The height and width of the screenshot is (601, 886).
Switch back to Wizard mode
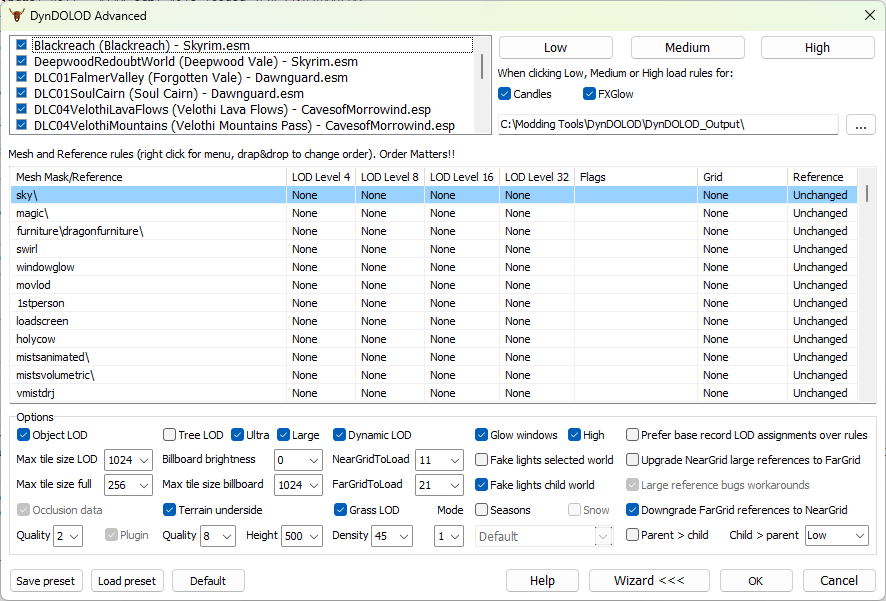coord(649,581)
